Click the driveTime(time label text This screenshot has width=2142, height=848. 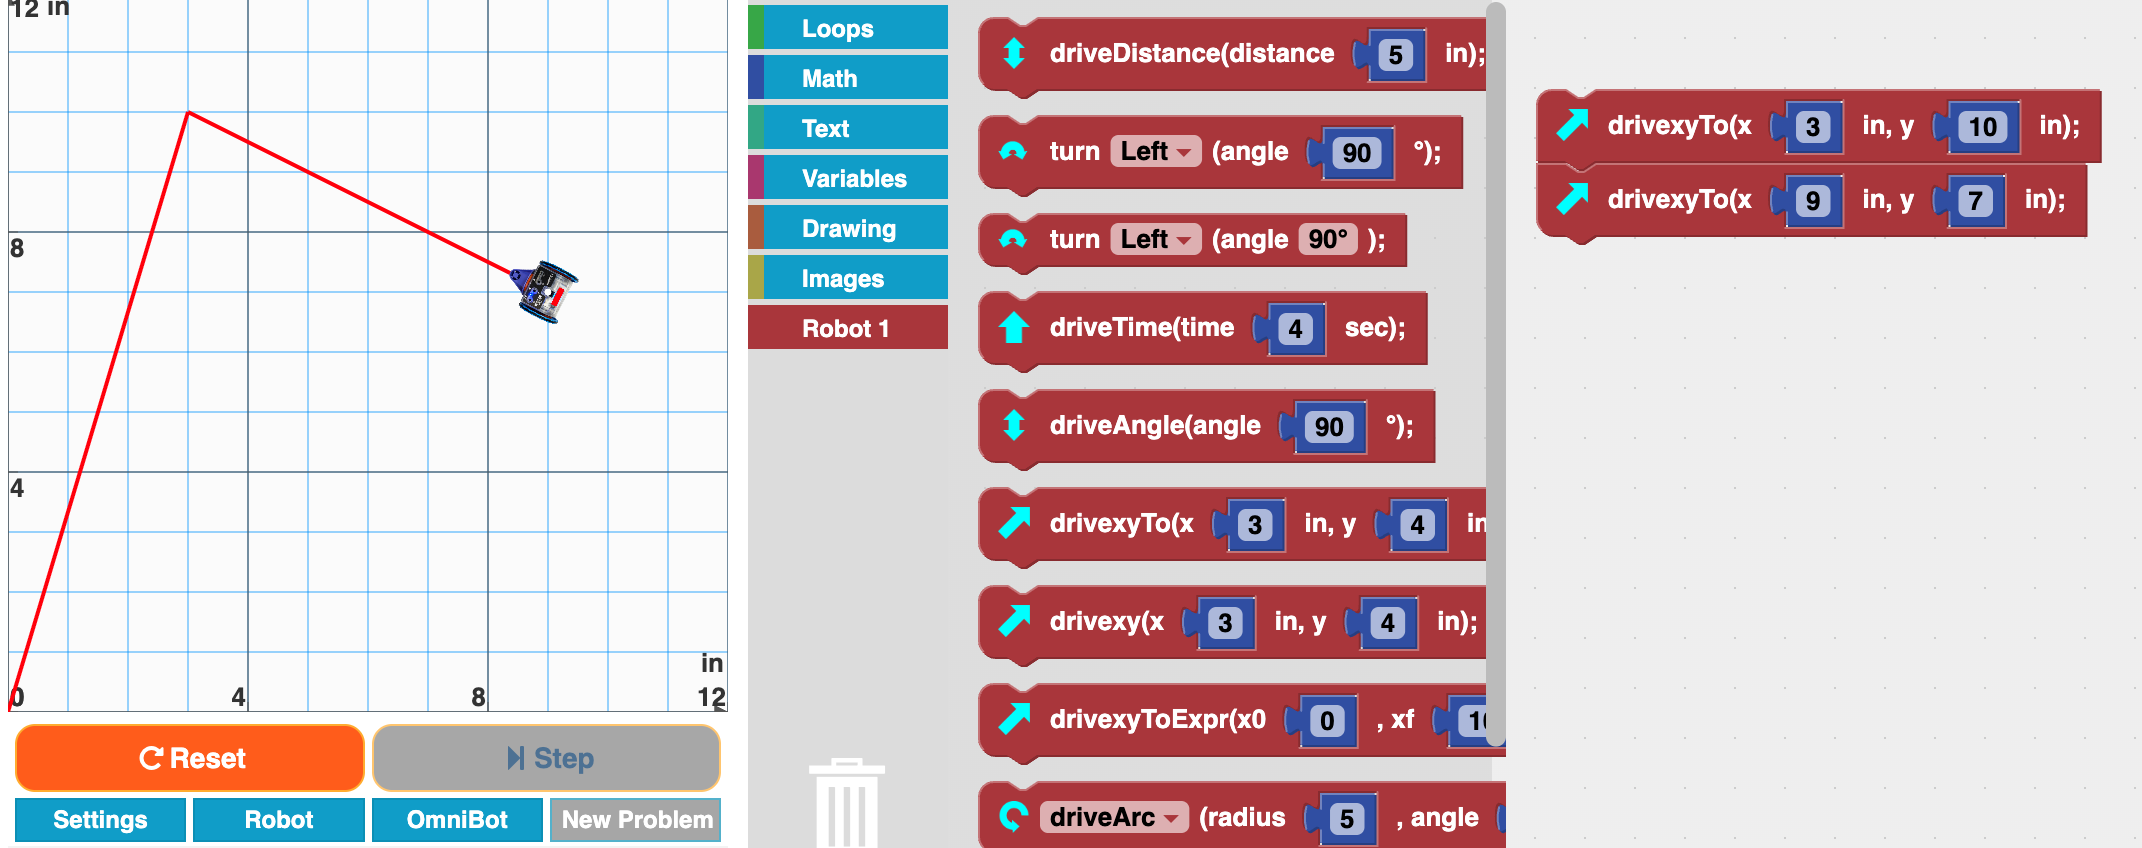point(1142,327)
